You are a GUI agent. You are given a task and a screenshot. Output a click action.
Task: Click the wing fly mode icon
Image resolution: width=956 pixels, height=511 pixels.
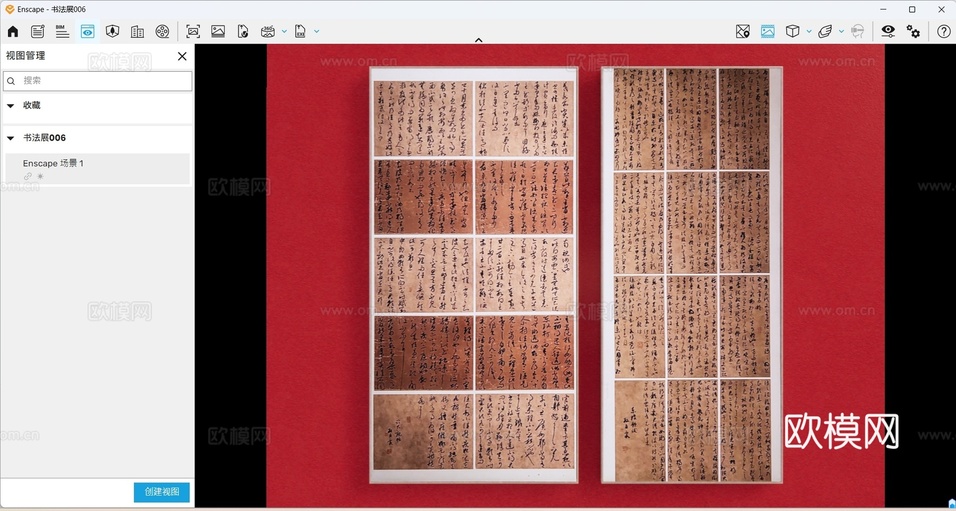pos(825,32)
